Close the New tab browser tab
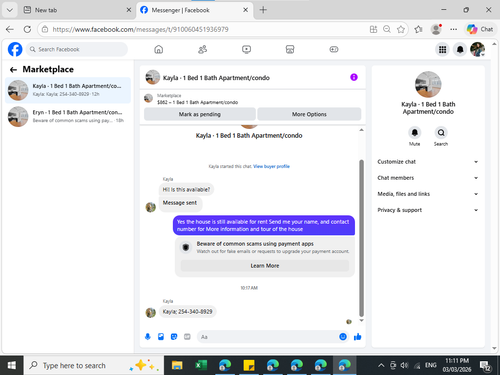Screen dimensions: 500x375 pyautogui.click(x=129, y=10)
